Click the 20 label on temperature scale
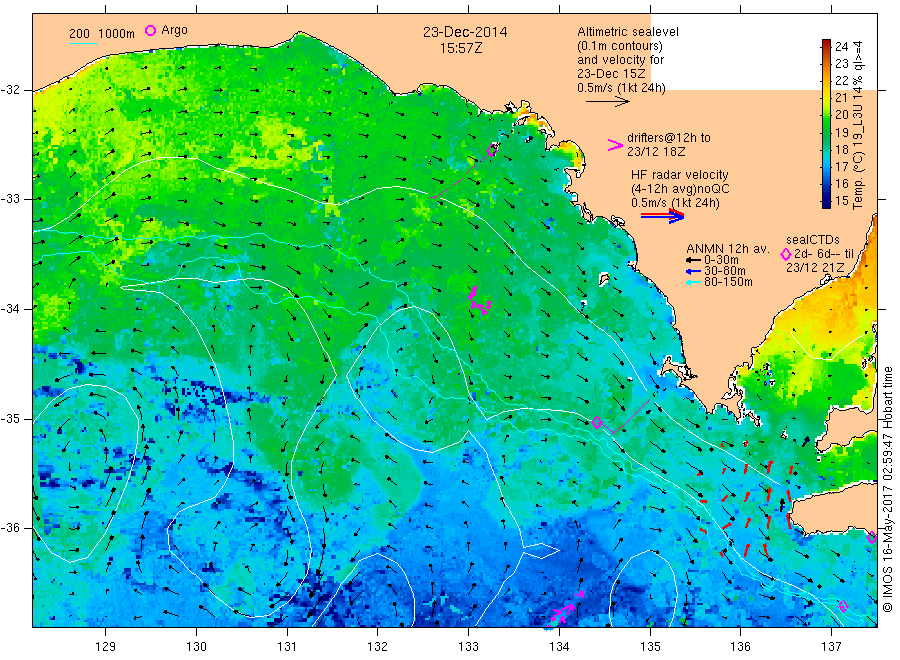This screenshot has height=660, width=900. [841, 115]
